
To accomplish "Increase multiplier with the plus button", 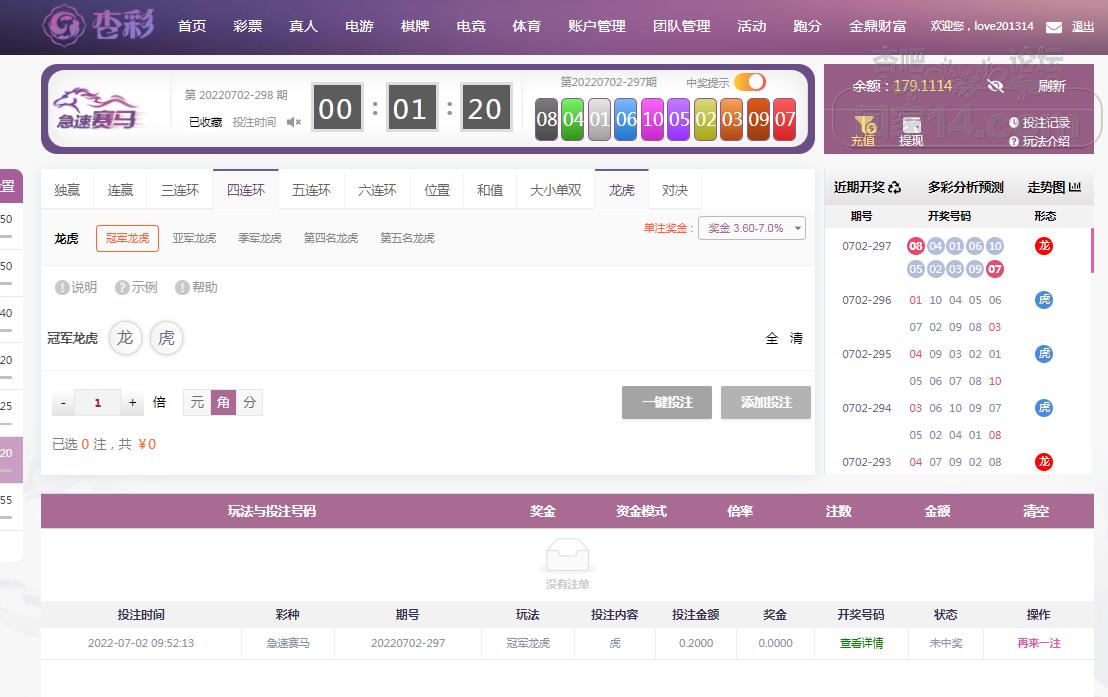I will (133, 403).
